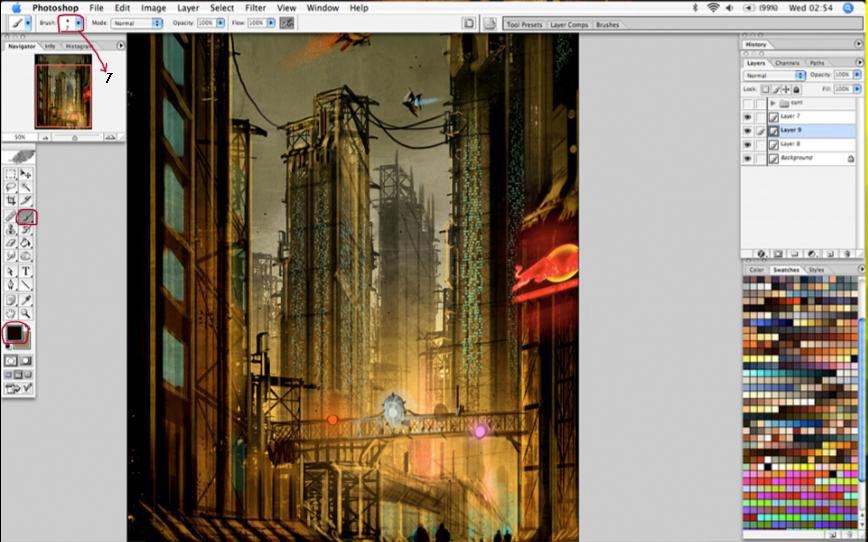
Task: Switch to the Color tab
Action: (x=756, y=270)
